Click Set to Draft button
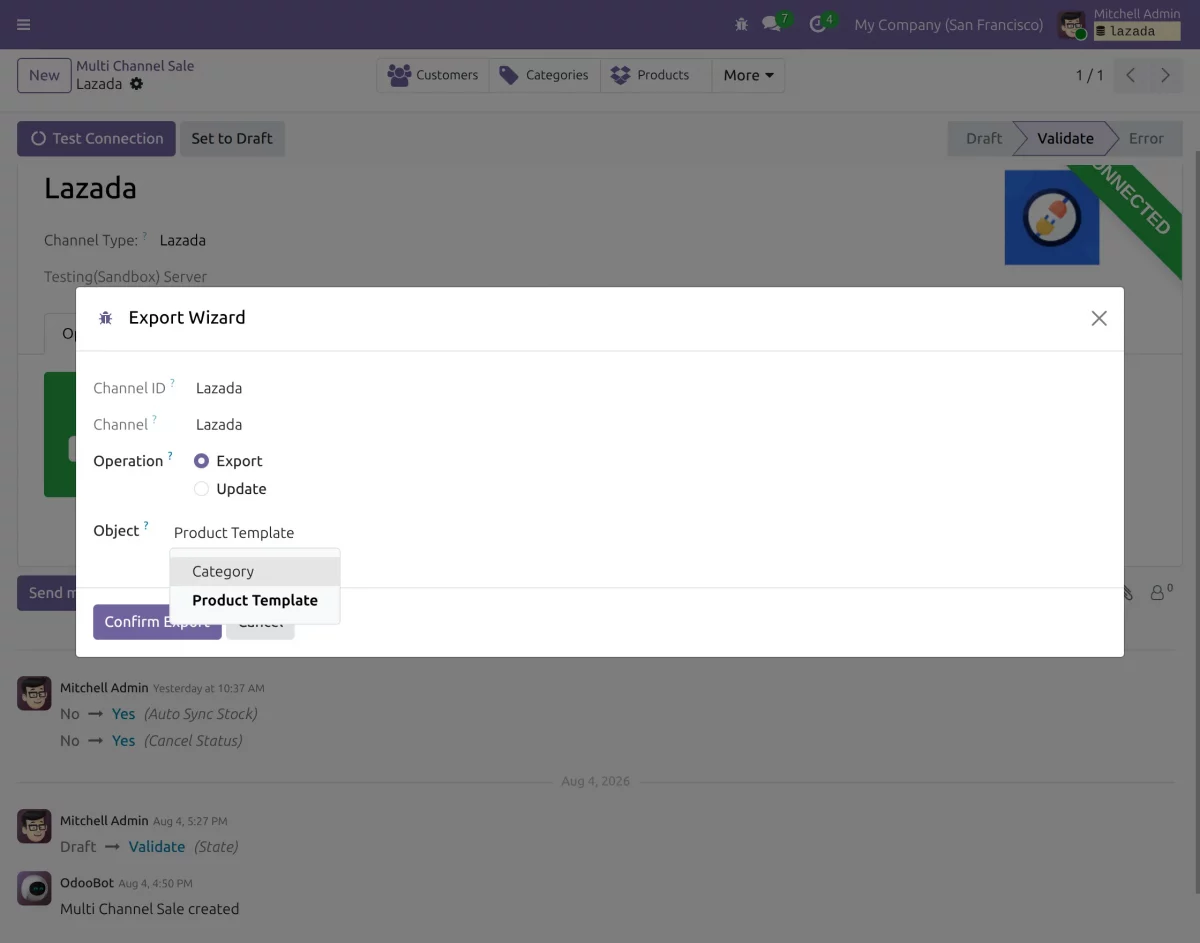Viewport: 1200px width, 943px height. click(x=232, y=139)
